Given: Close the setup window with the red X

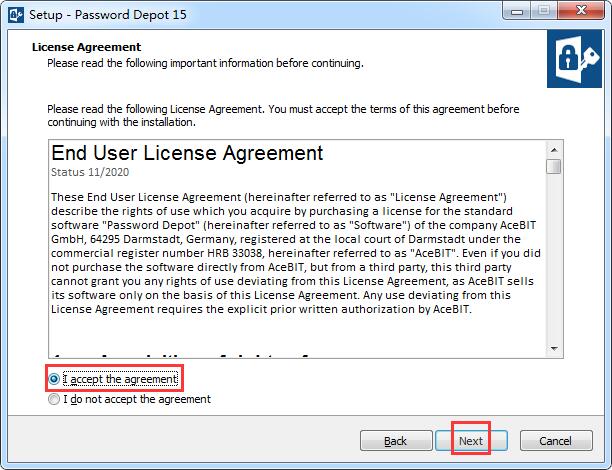Looking at the screenshot, I should pyautogui.click(x=581, y=11).
